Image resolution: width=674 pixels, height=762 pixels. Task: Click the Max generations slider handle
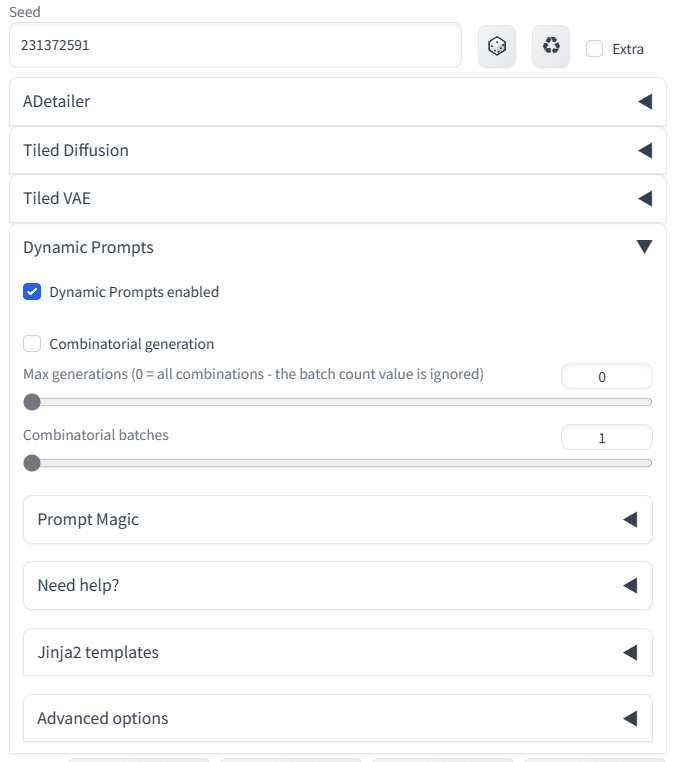pyautogui.click(x=32, y=402)
